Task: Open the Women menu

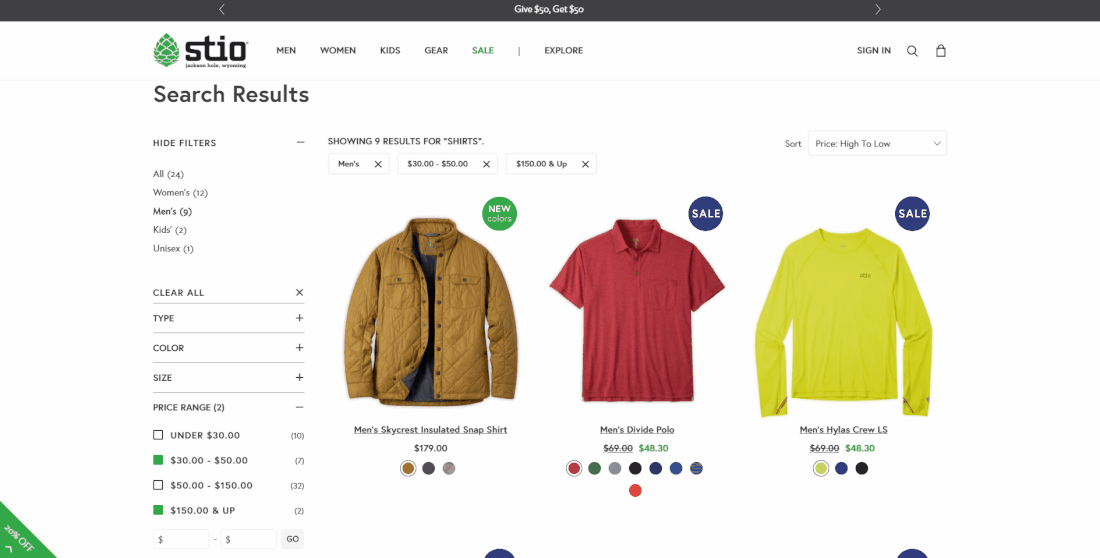Action: (x=338, y=51)
